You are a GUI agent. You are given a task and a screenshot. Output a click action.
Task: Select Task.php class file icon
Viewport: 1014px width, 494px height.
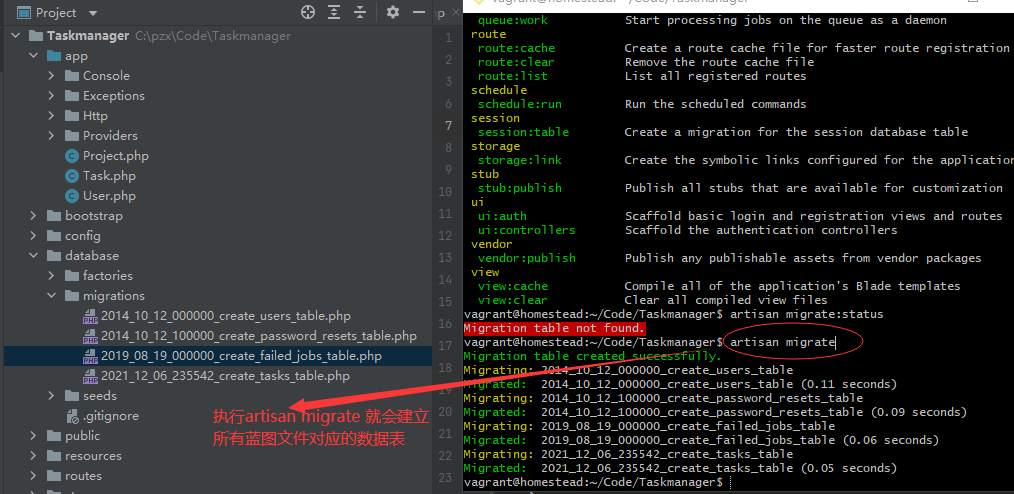[72, 176]
